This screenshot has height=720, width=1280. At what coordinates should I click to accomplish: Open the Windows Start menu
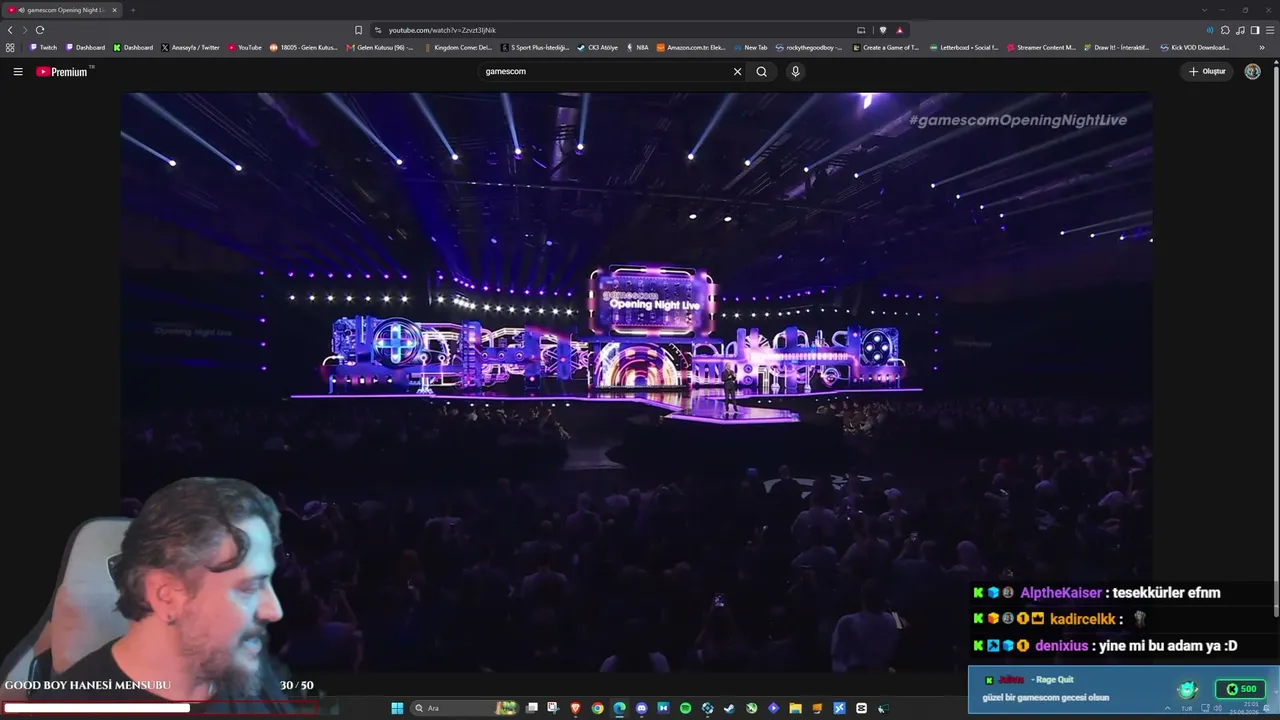(x=397, y=708)
